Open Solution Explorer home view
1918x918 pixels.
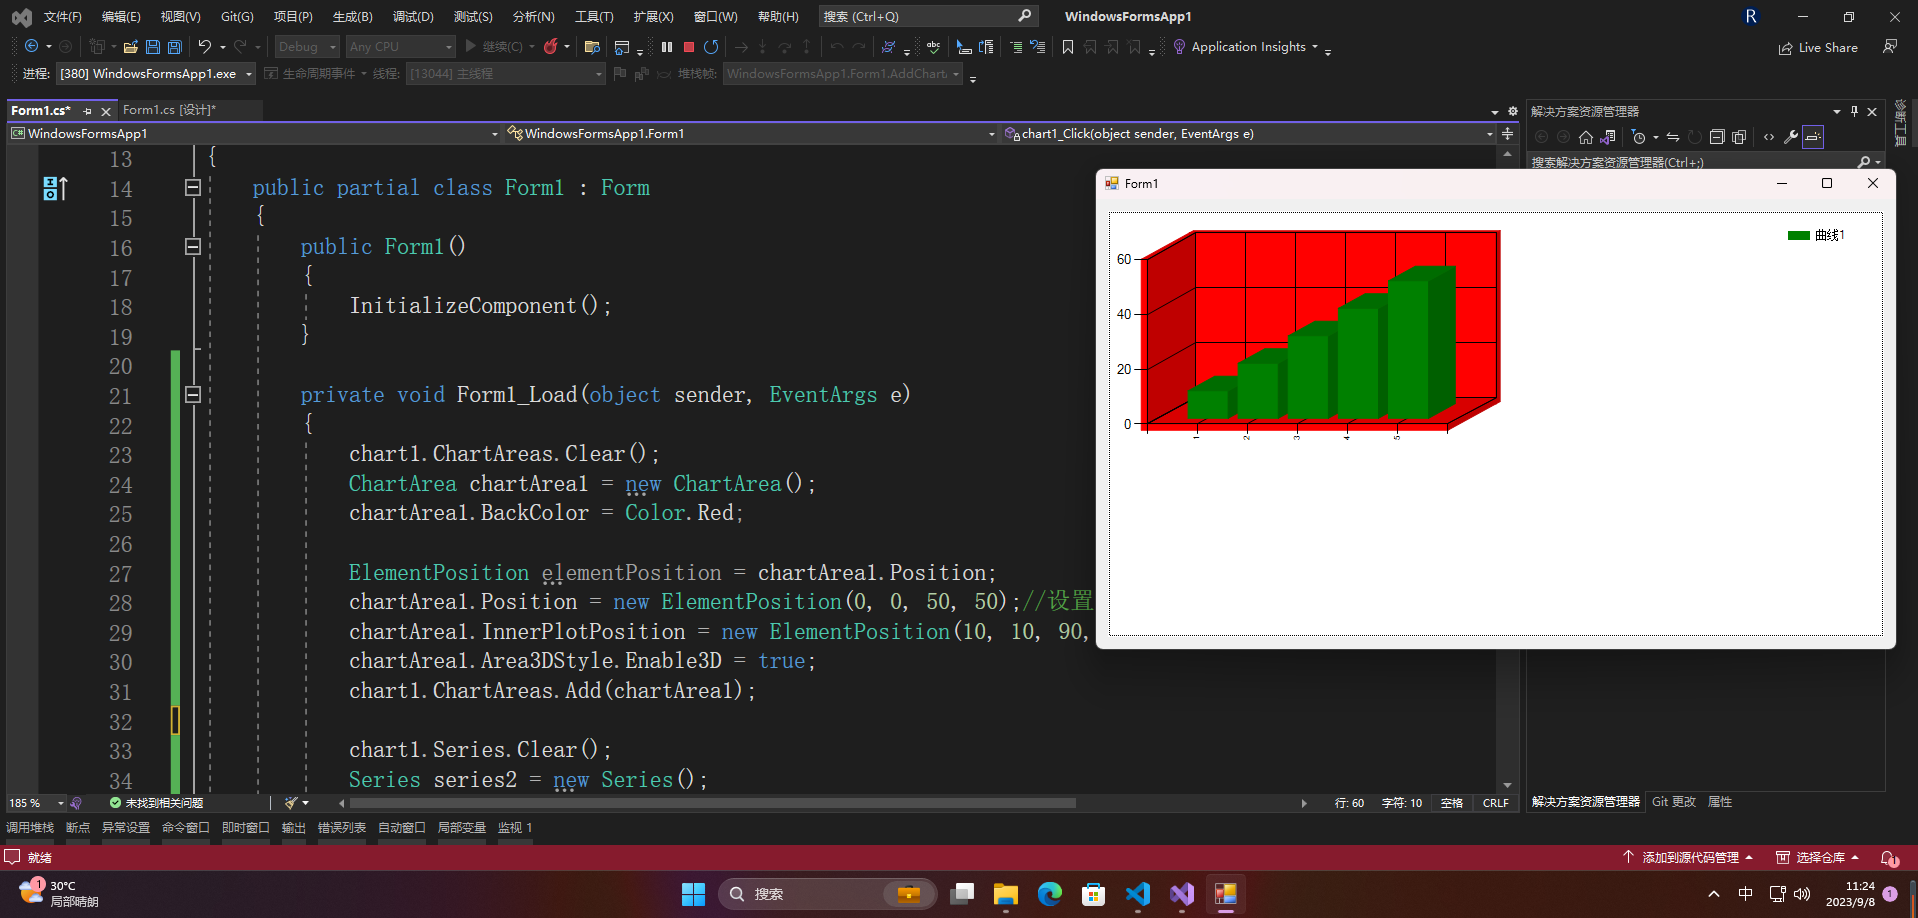(1586, 137)
